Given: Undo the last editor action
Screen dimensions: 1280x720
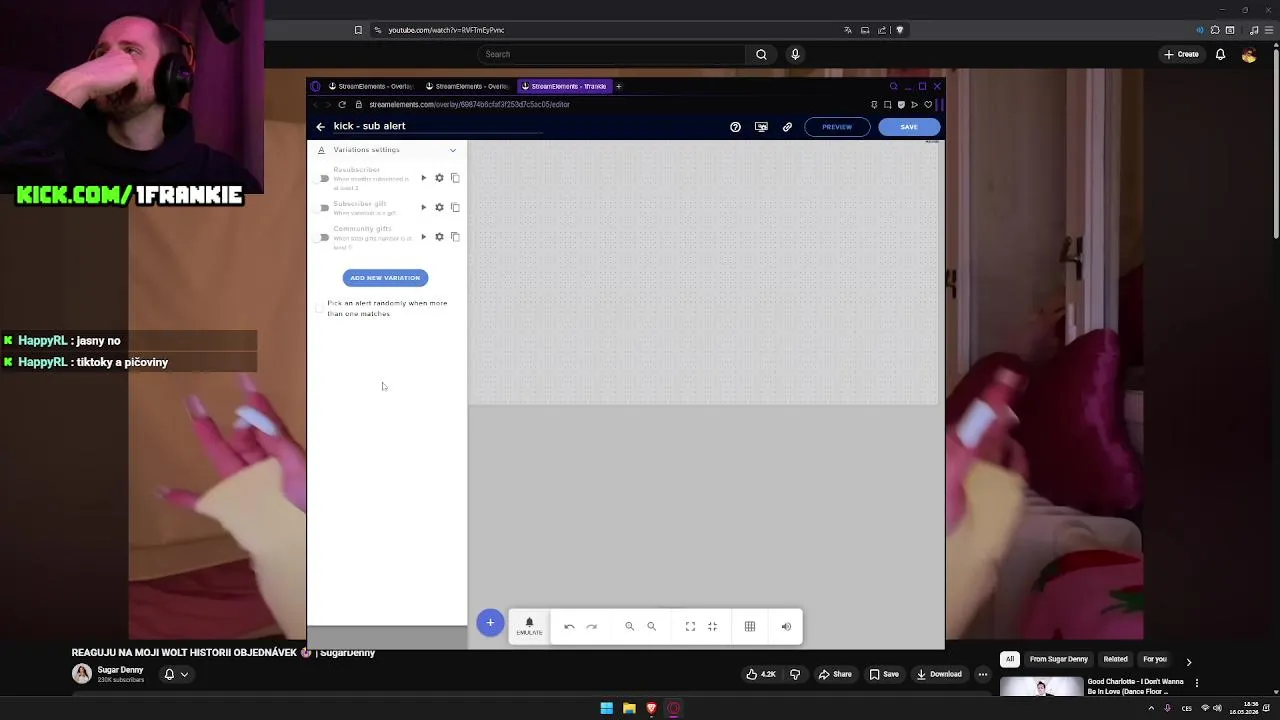Looking at the screenshot, I should click(x=569, y=627).
